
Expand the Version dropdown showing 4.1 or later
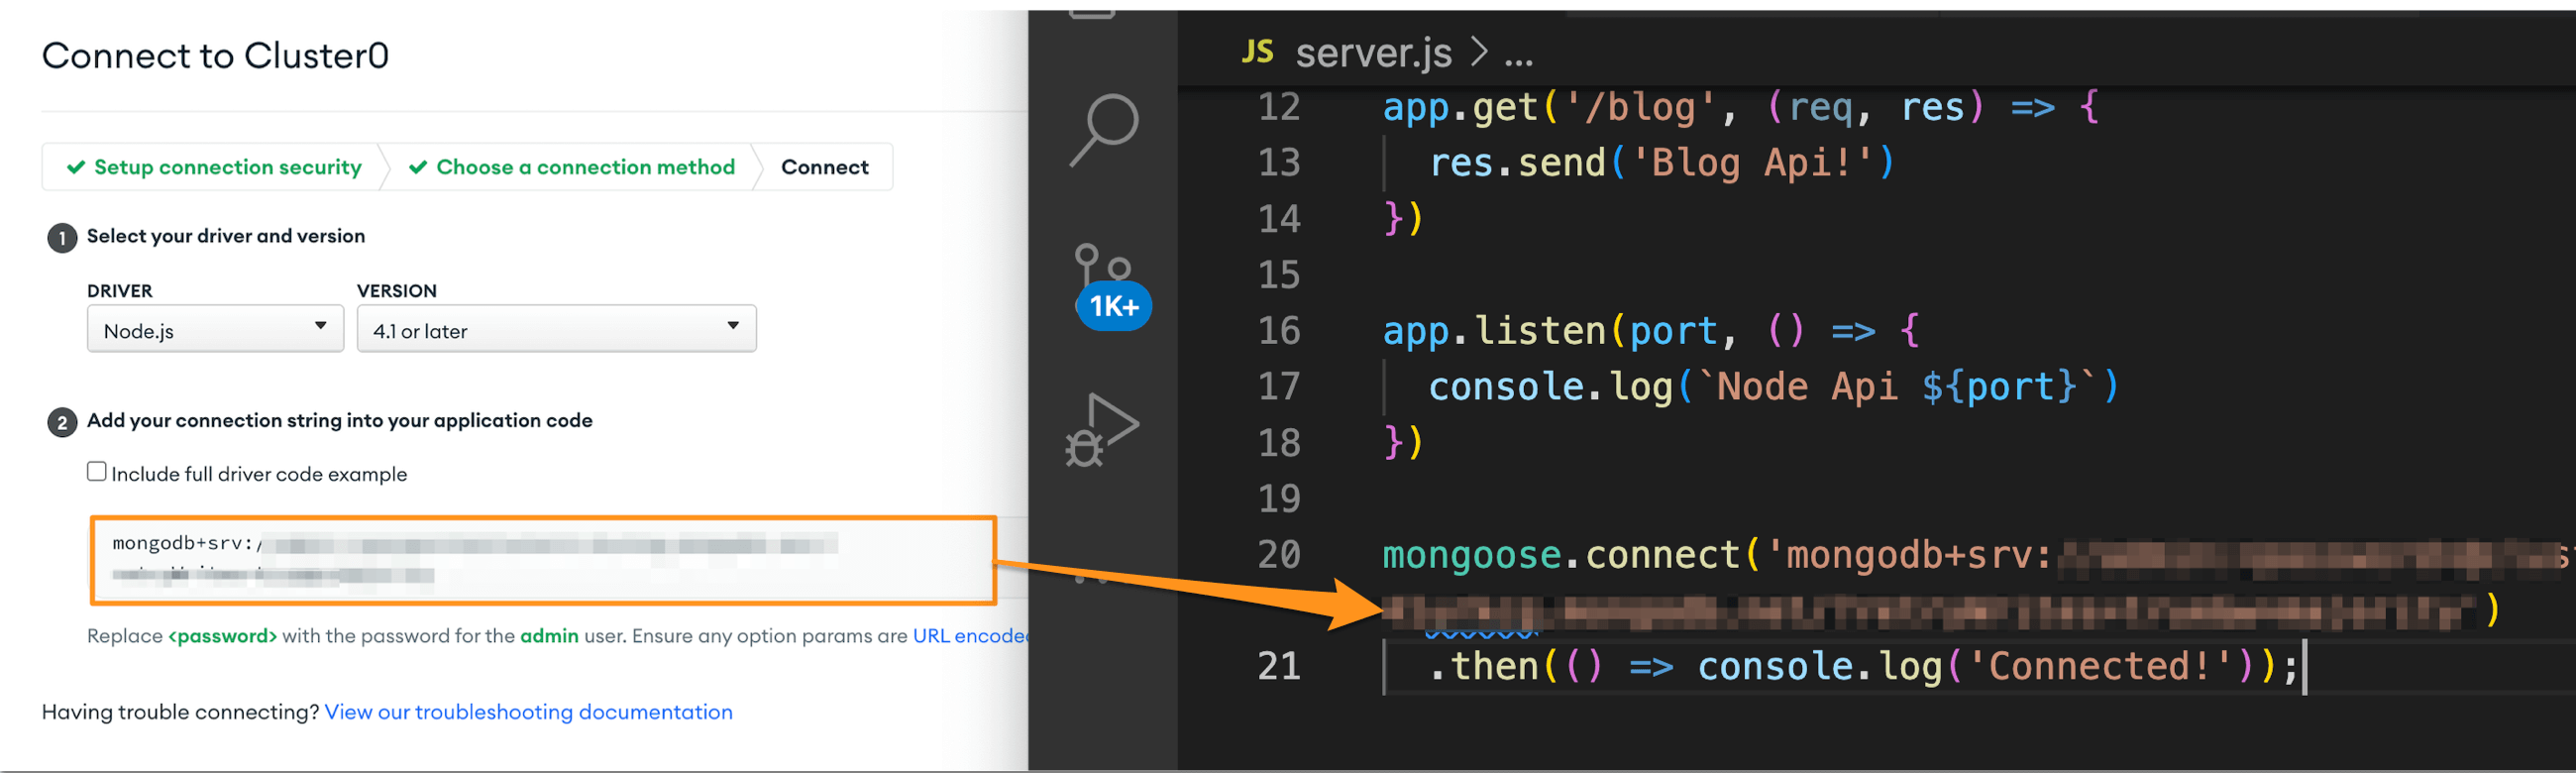pos(556,329)
